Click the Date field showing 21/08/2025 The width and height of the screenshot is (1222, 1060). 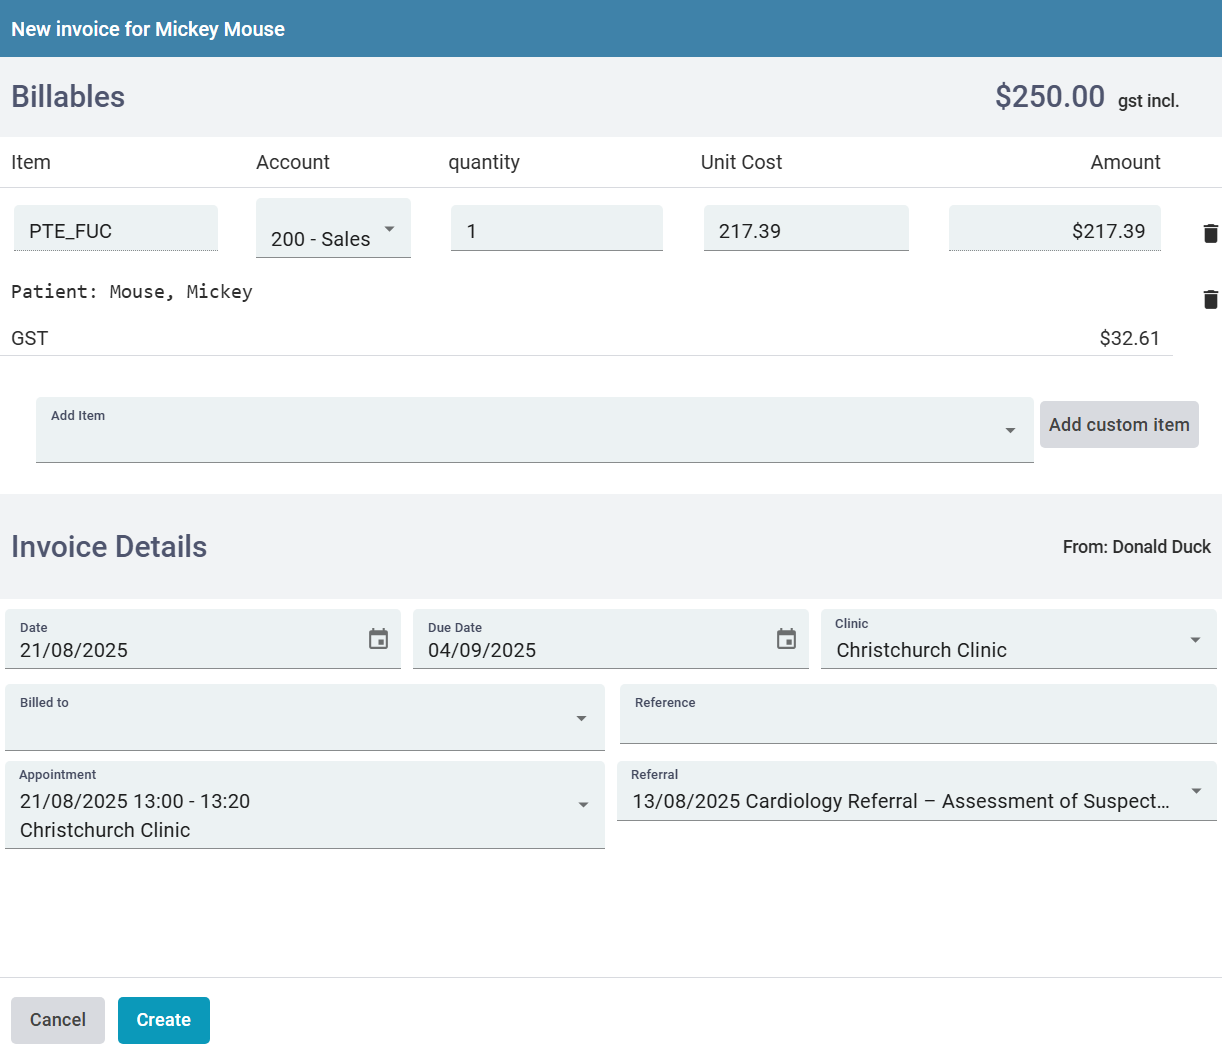click(x=180, y=650)
